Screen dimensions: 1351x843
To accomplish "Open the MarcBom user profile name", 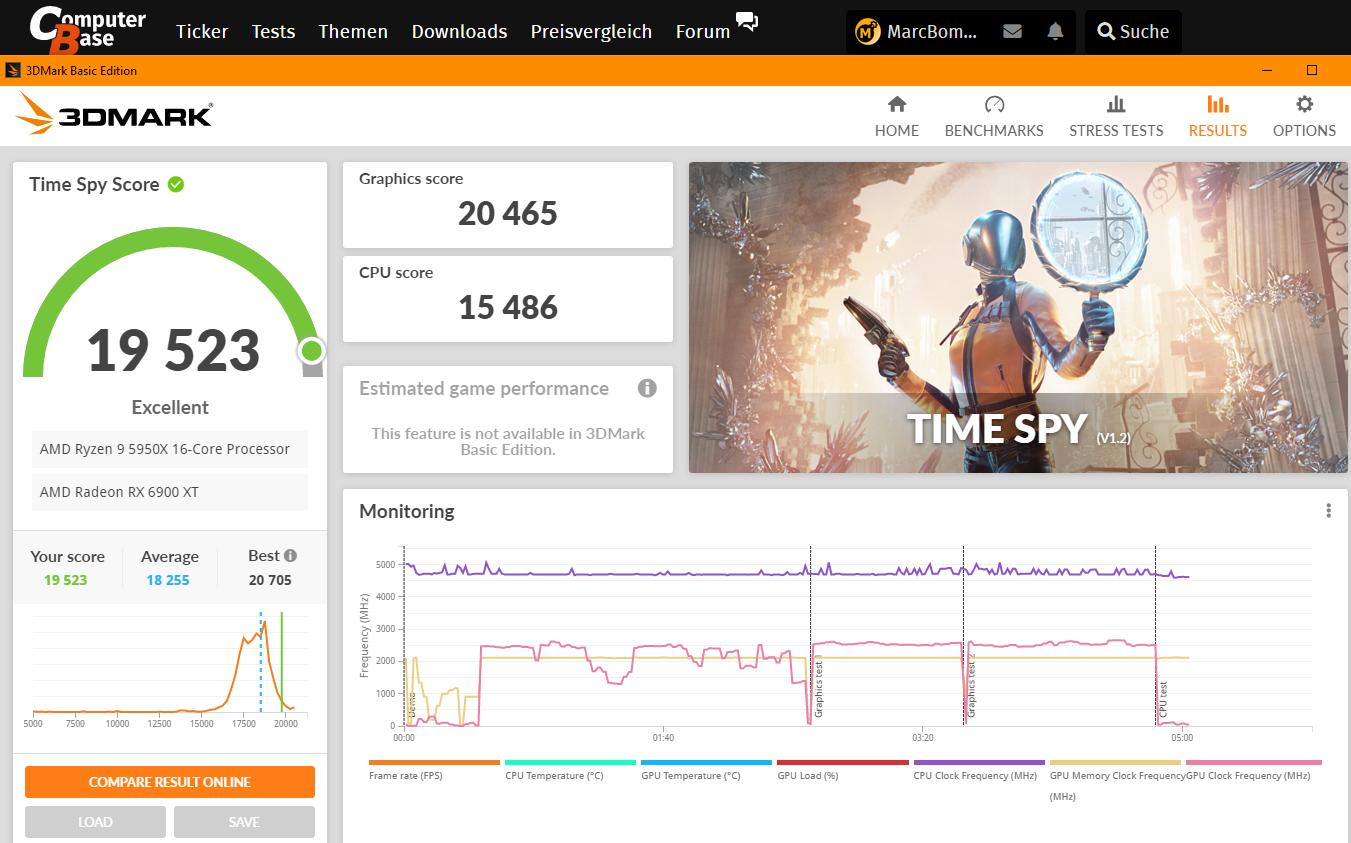I will pyautogui.click(x=932, y=32).
